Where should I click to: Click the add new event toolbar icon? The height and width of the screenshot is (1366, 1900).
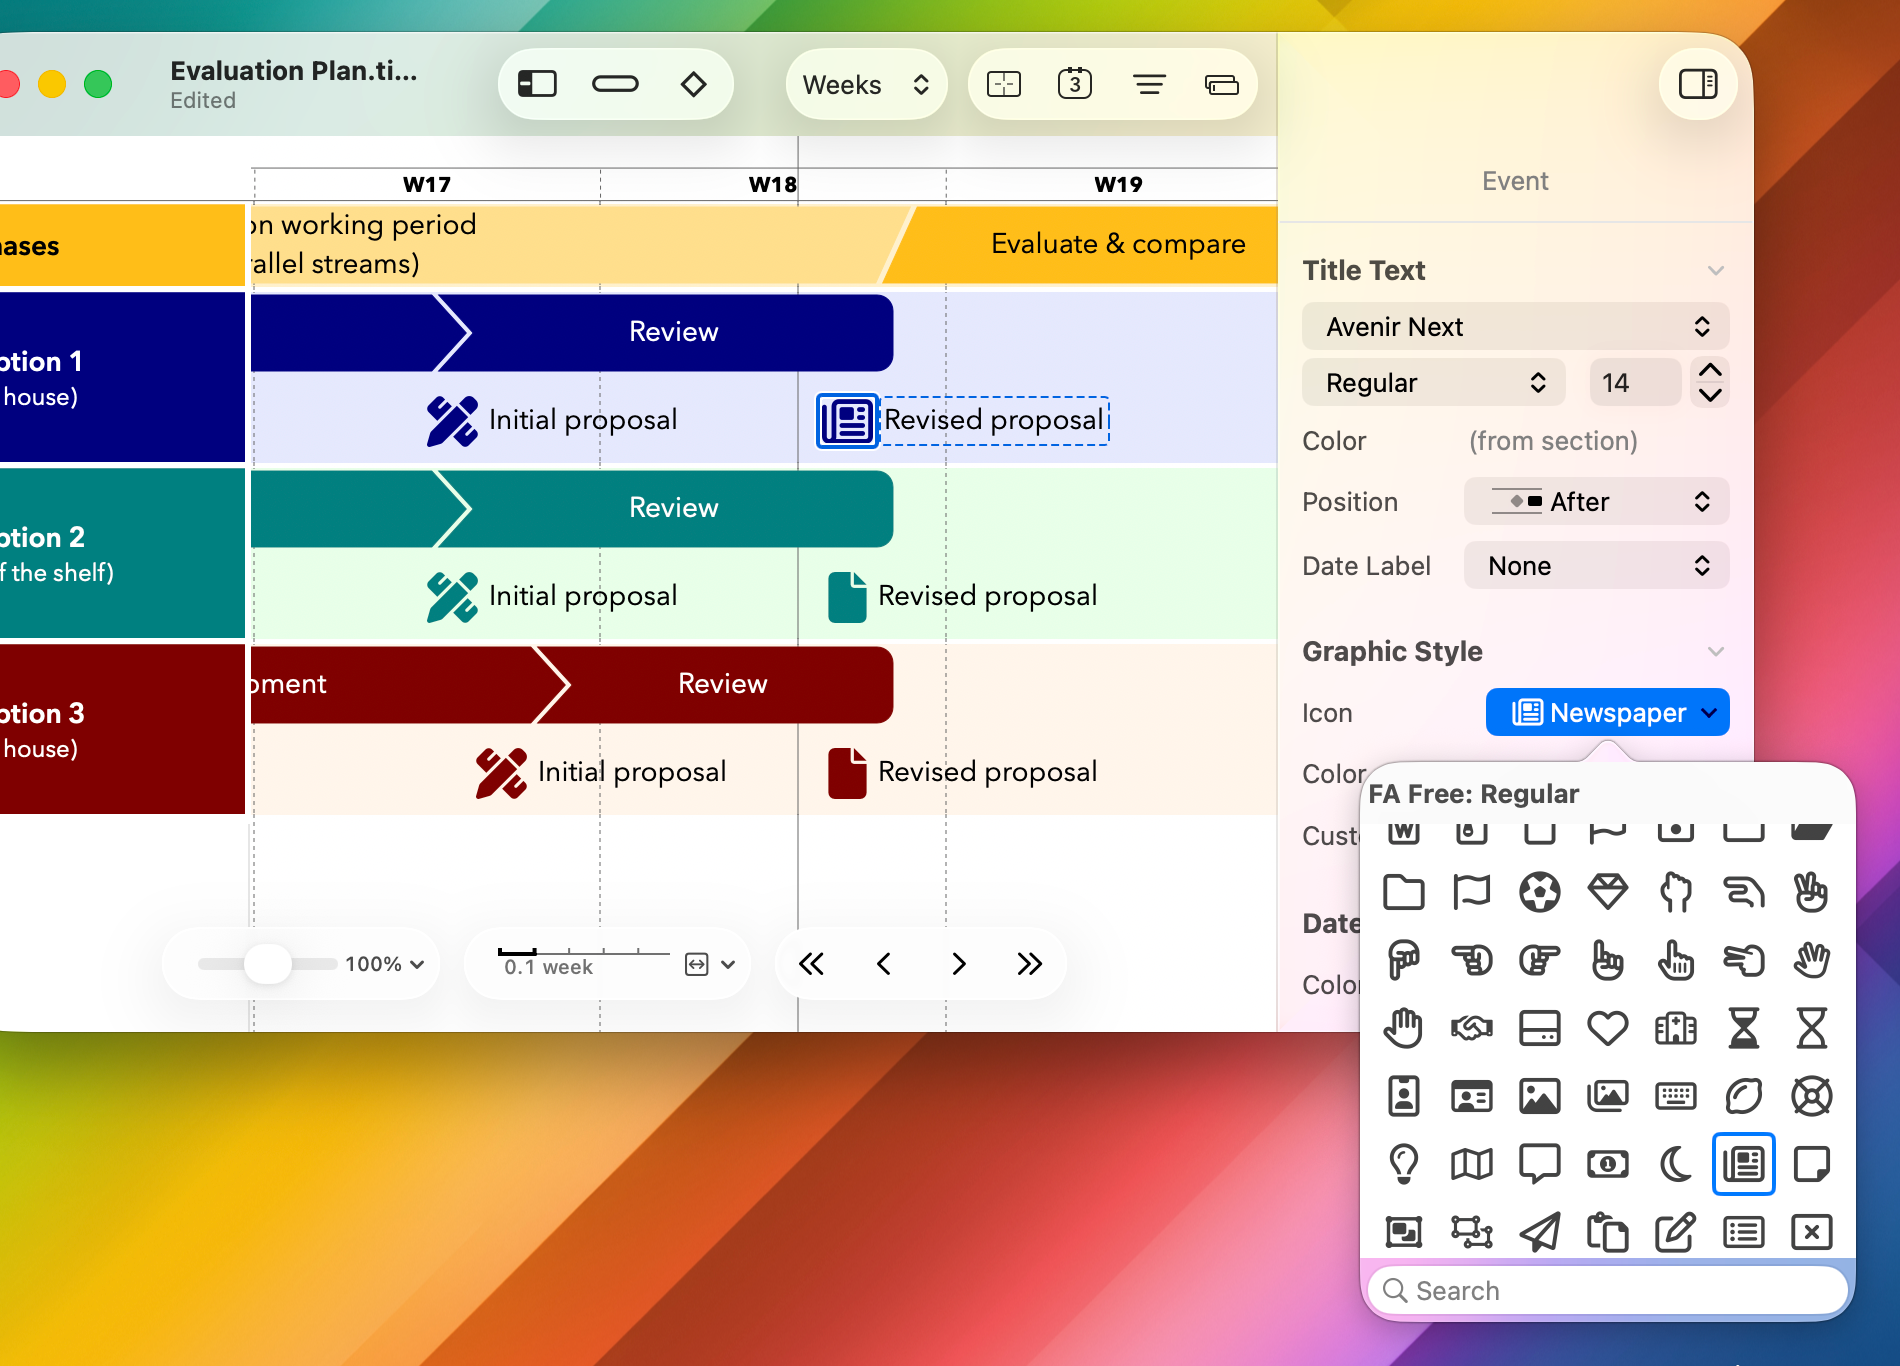(x=1003, y=84)
